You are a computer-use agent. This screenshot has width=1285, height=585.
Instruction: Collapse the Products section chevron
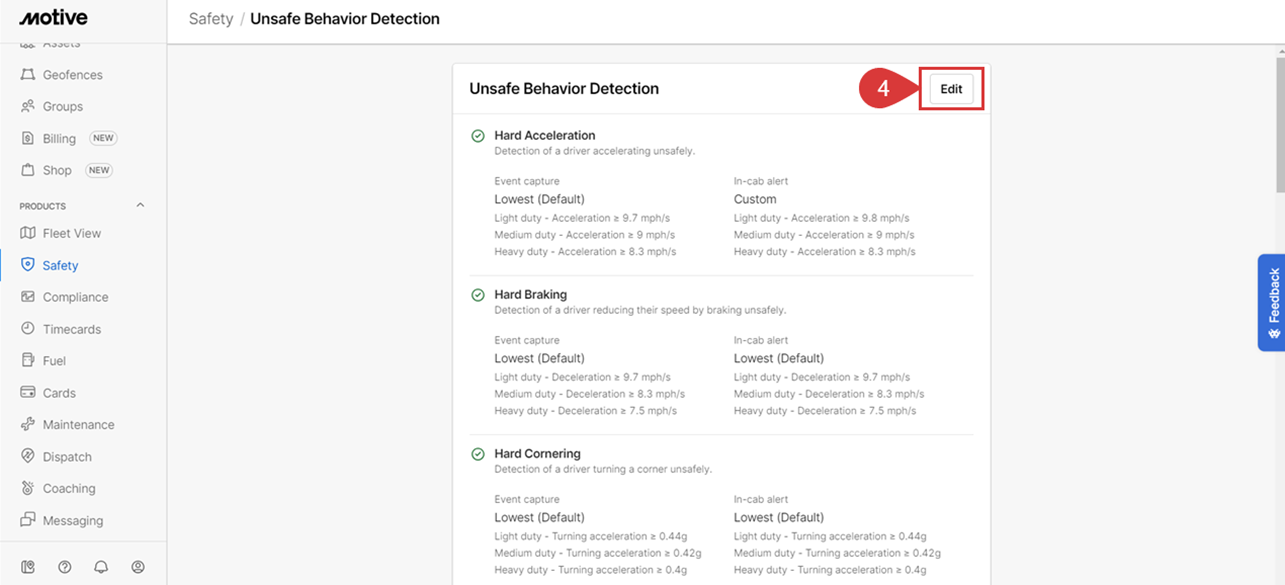click(140, 205)
